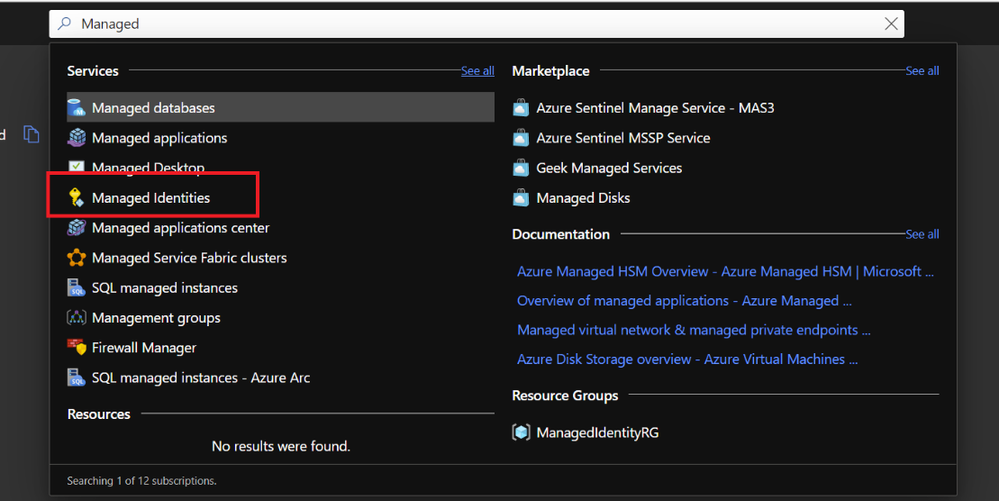Click the ManagedIdentityRG resource group icon
Screen dimensions: 999x501
521,432
